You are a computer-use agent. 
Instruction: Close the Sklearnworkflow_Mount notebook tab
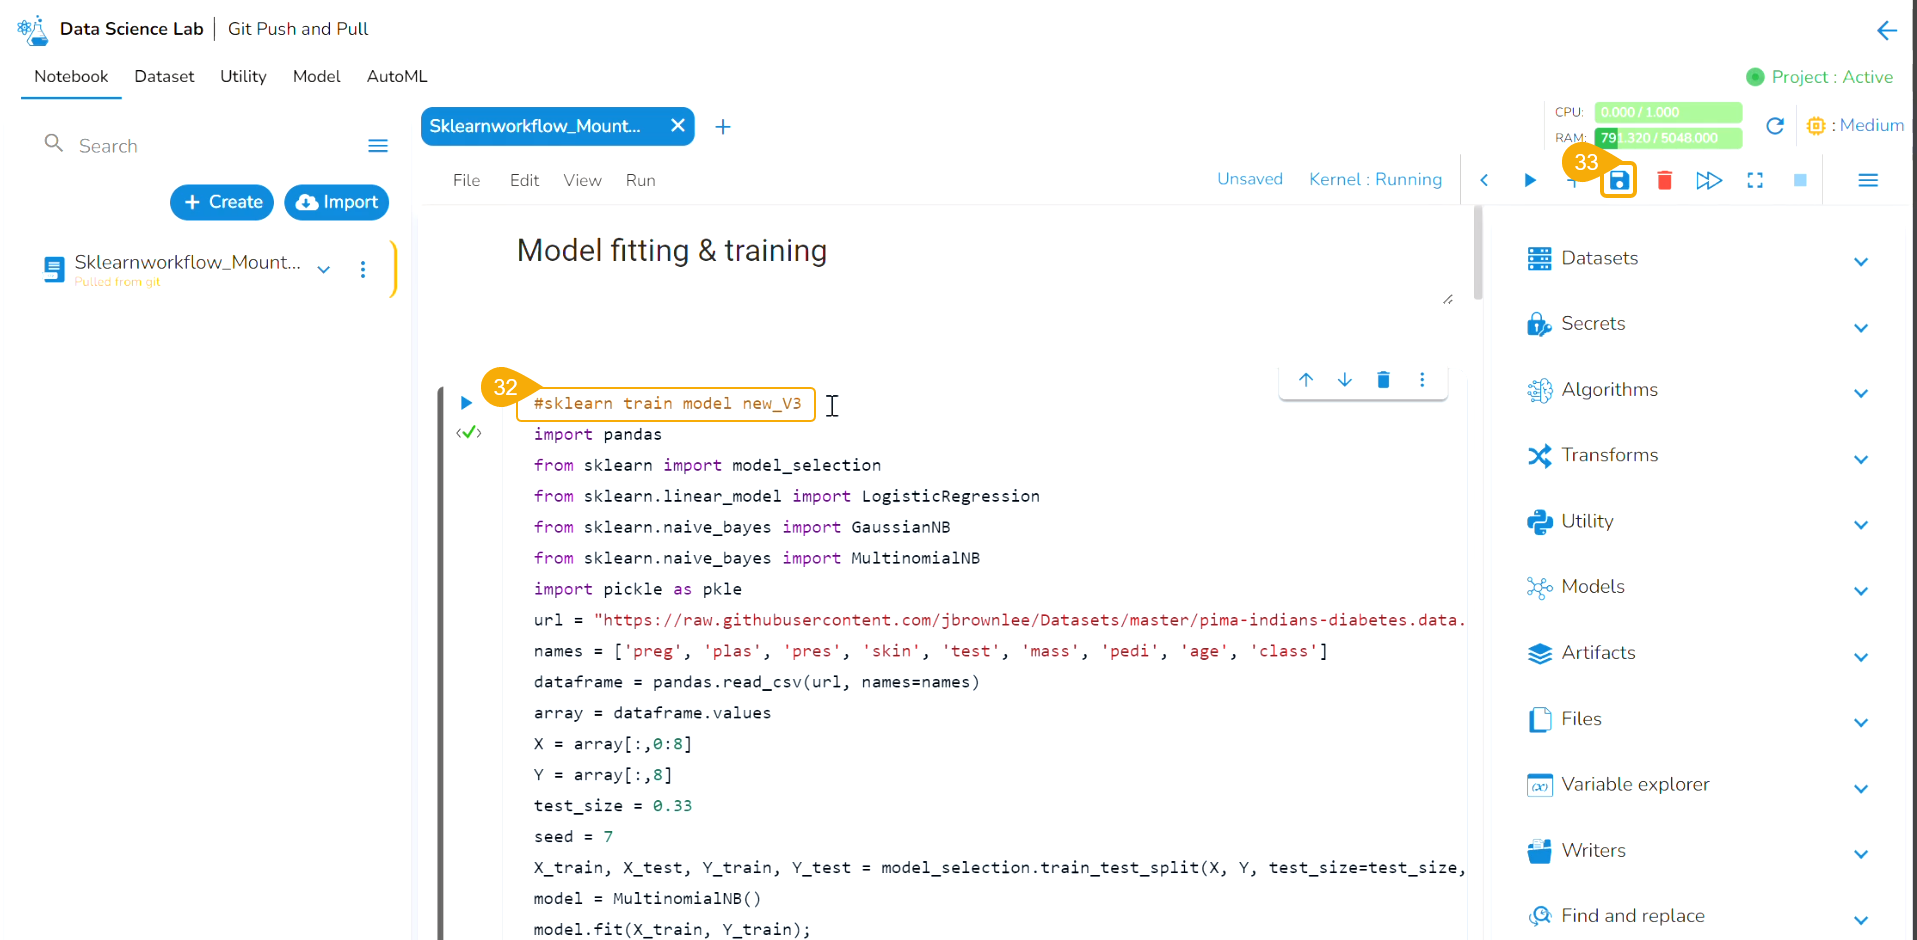677,126
